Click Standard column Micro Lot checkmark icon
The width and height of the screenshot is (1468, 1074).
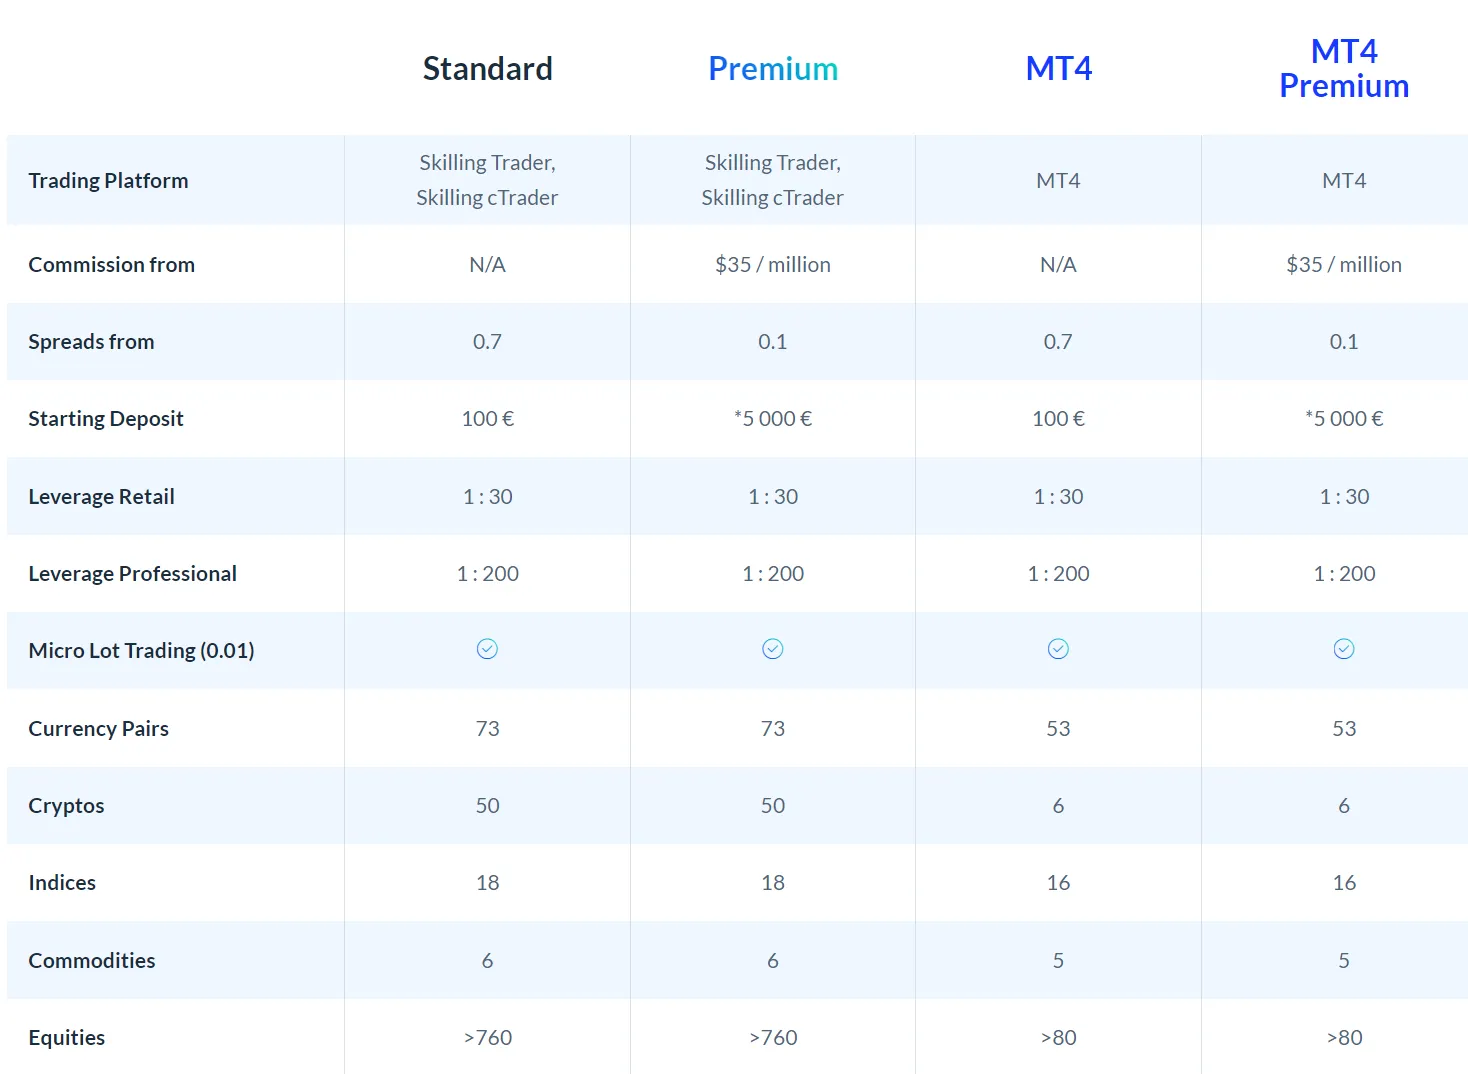tap(487, 649)
